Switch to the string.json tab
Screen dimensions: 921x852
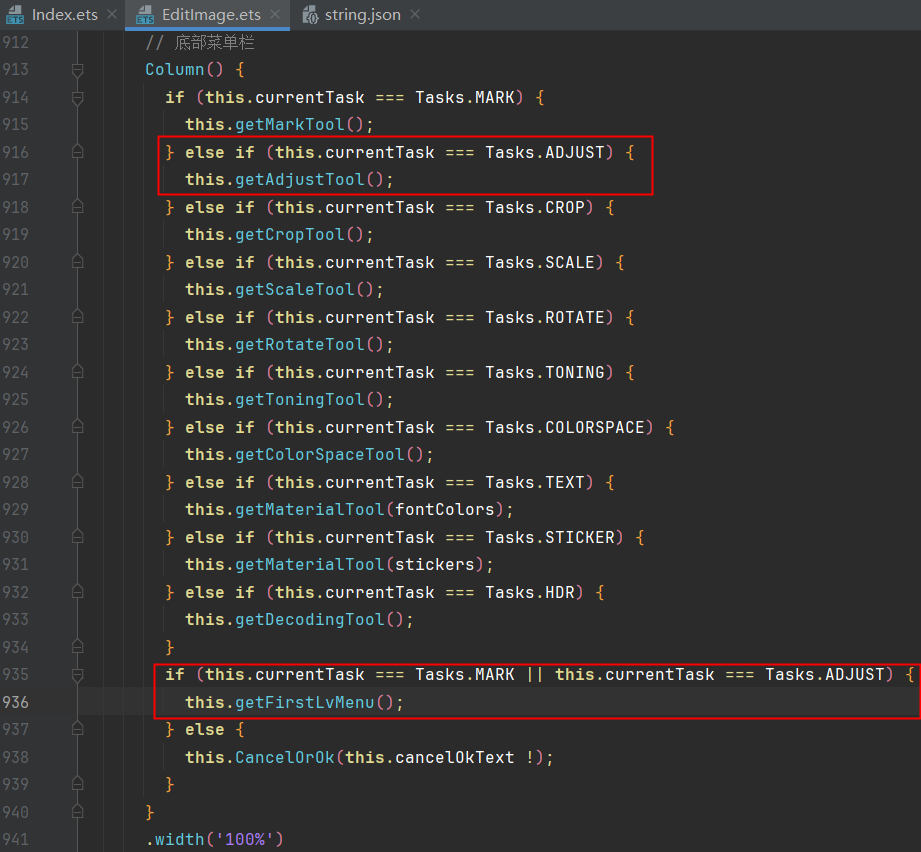click(362, 15)
